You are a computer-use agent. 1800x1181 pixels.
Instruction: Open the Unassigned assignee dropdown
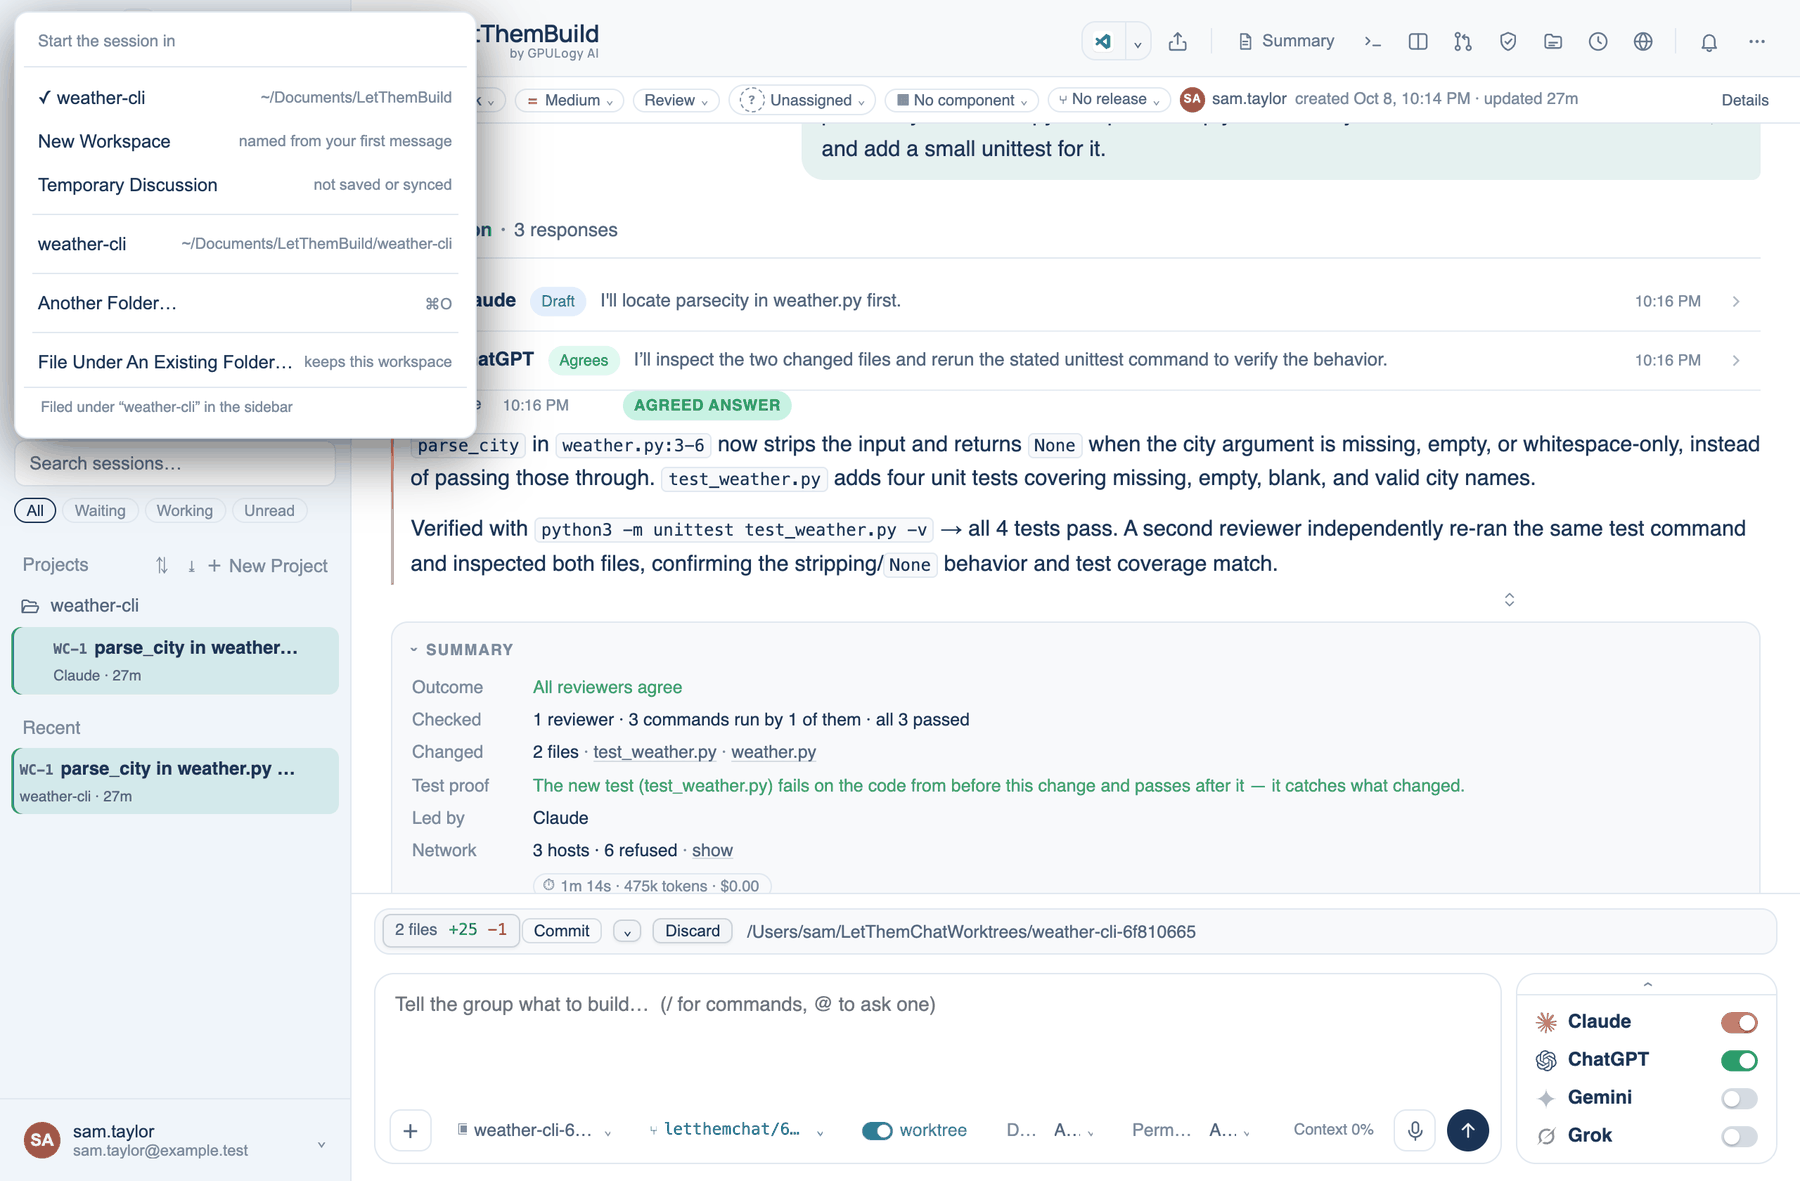[x=802, y=100]
